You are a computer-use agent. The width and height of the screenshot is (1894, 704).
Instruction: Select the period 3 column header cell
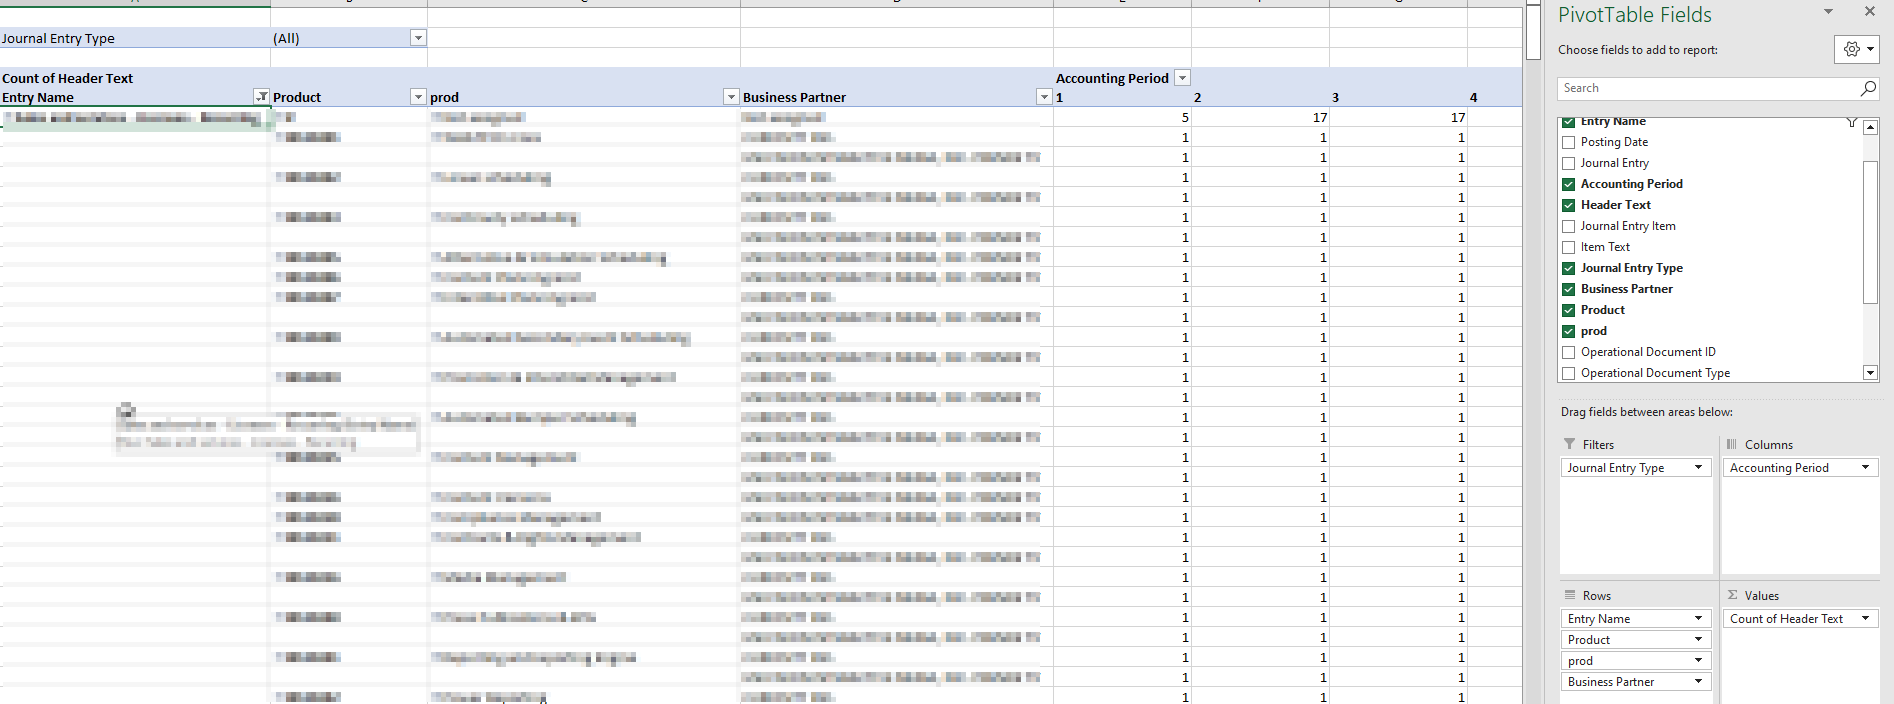(1398, 97)
